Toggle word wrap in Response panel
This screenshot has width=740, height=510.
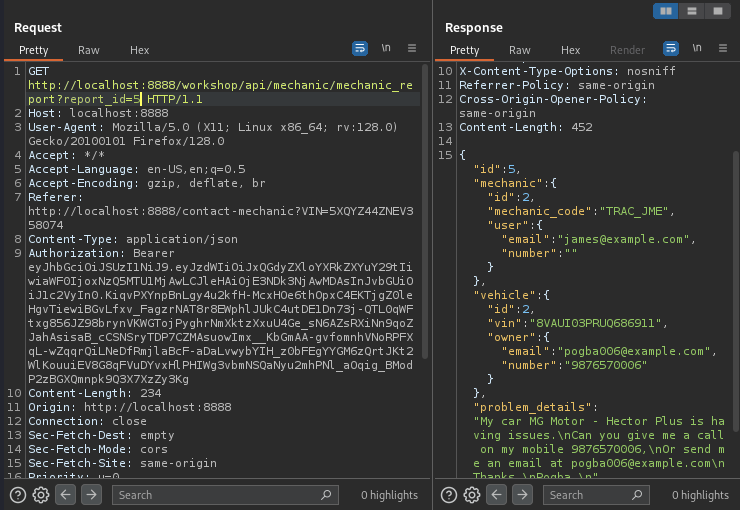671,48
